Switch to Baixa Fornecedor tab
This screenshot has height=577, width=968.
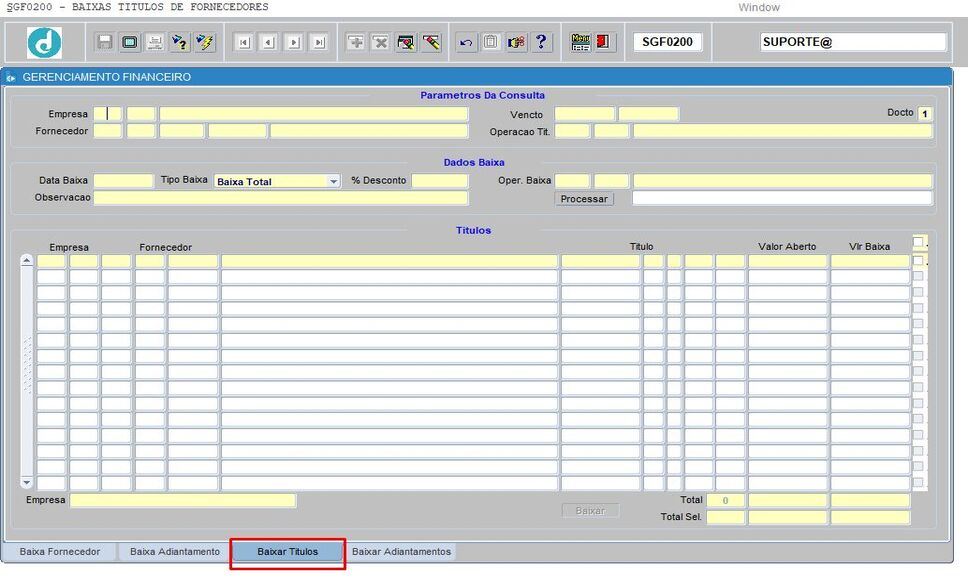(x=59, y=552)
